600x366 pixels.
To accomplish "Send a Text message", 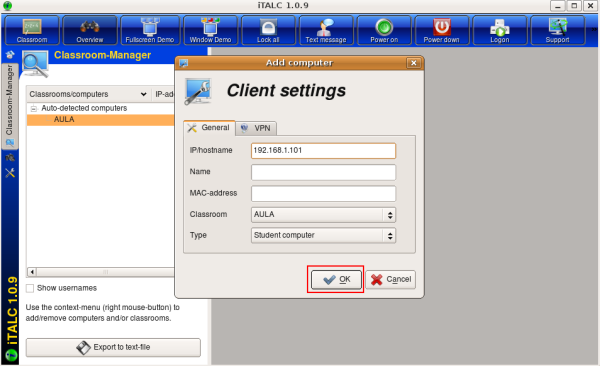I will [326, 31].
